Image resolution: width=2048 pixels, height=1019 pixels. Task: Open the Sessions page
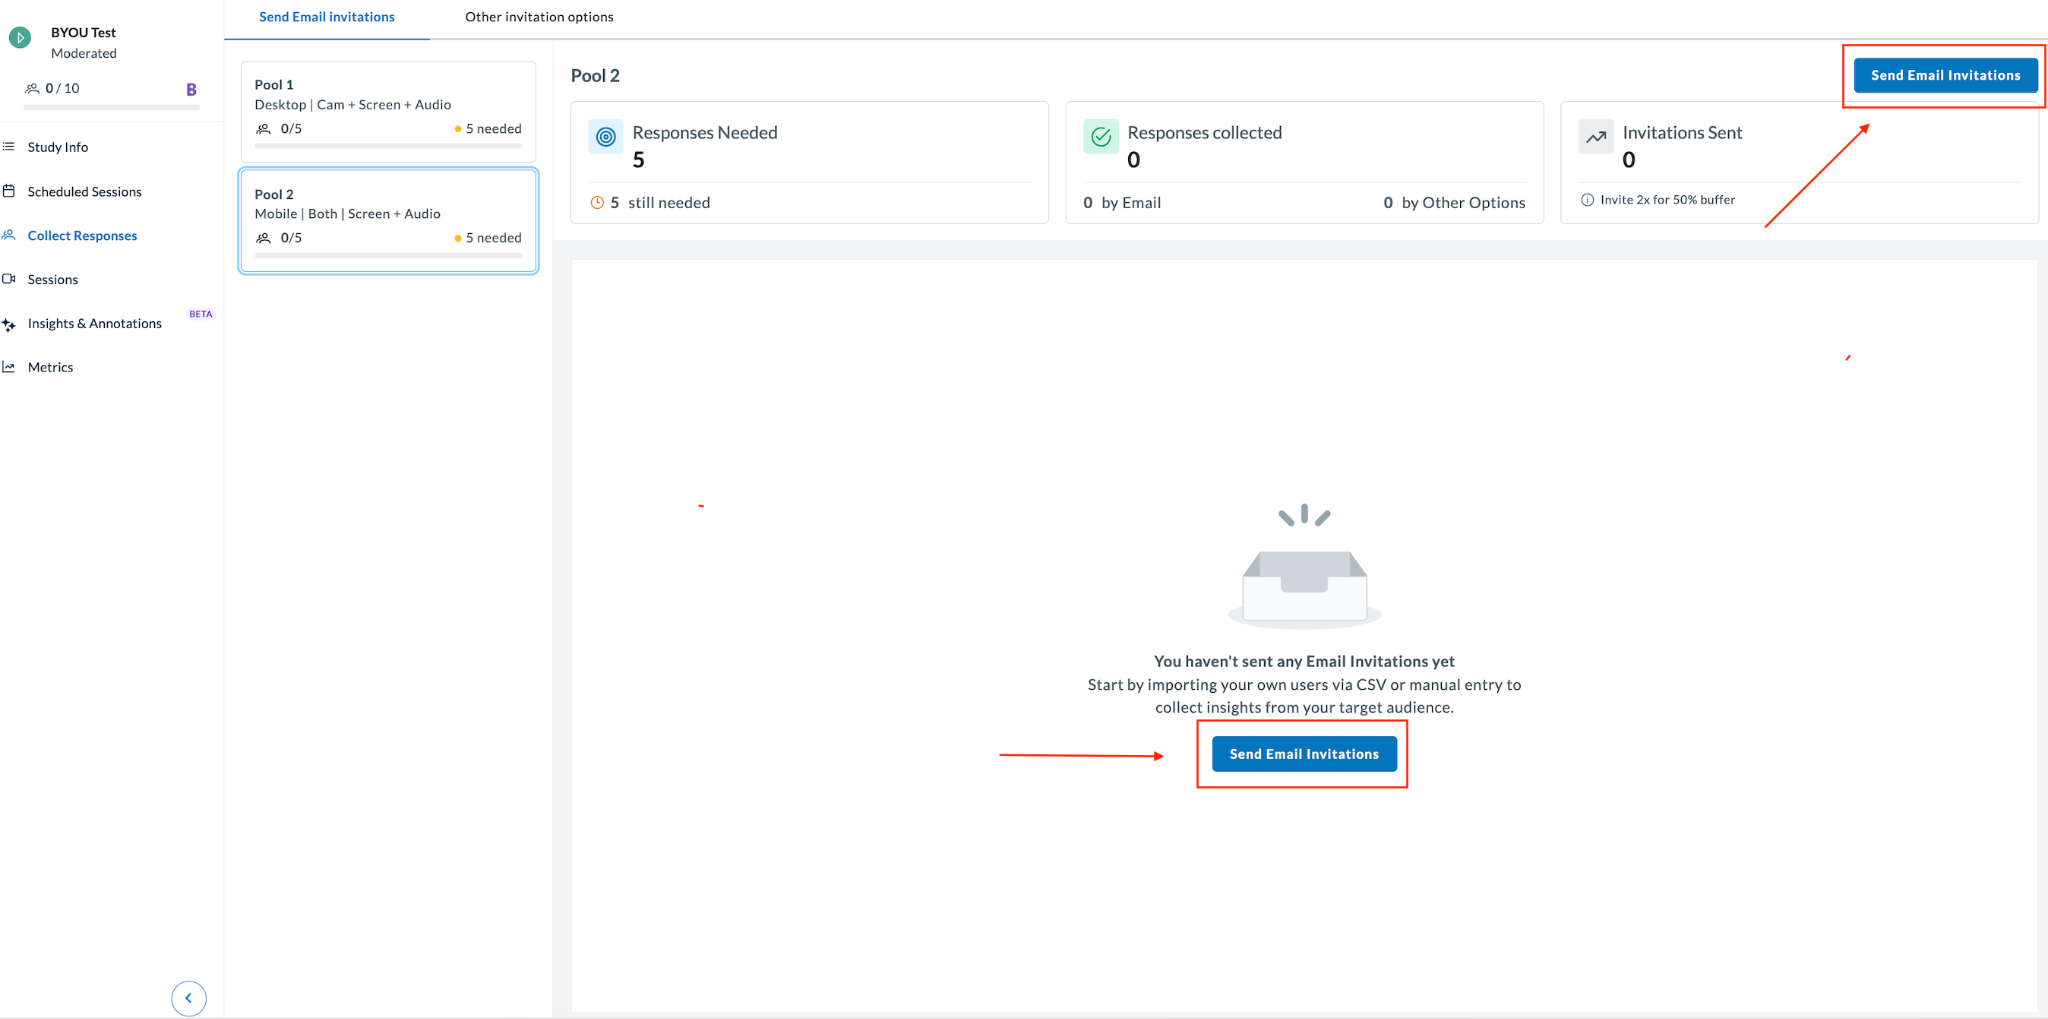[53, 279]
